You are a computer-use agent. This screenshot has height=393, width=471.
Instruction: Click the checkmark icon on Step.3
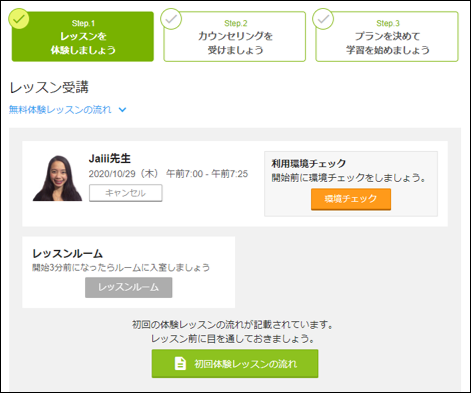pyautogui.click(x=323, y=19)
